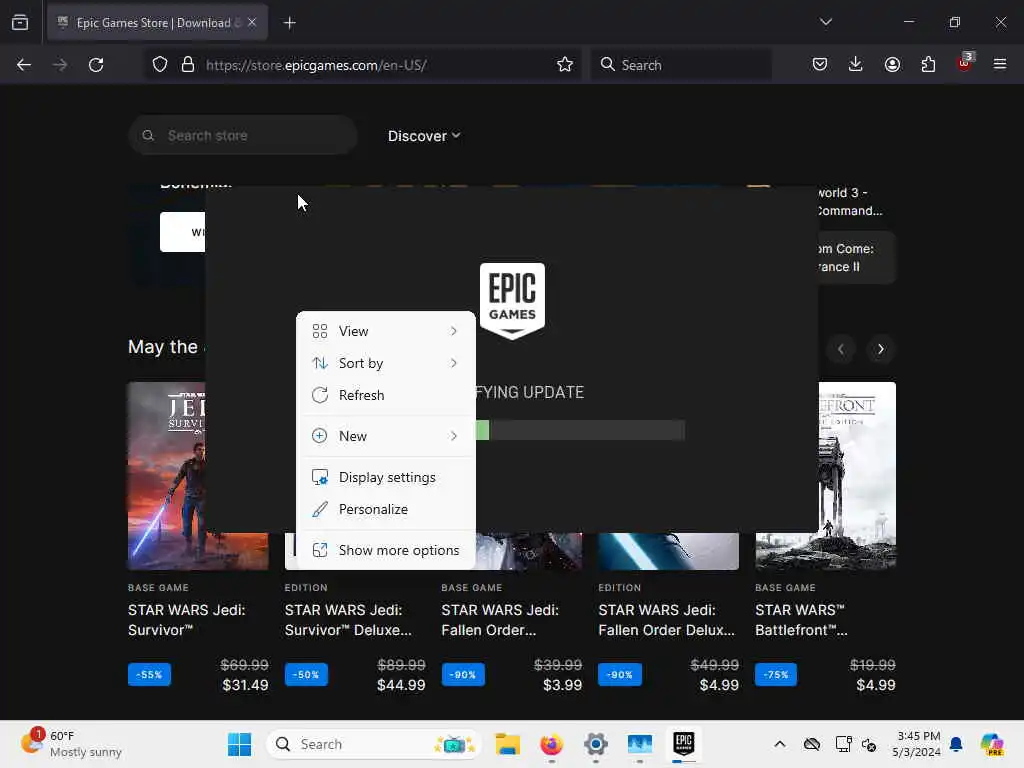The height and width of the screenshot is (768, 1024).
Task: Click the white wishlist button in banner
Action: [182, 232]
